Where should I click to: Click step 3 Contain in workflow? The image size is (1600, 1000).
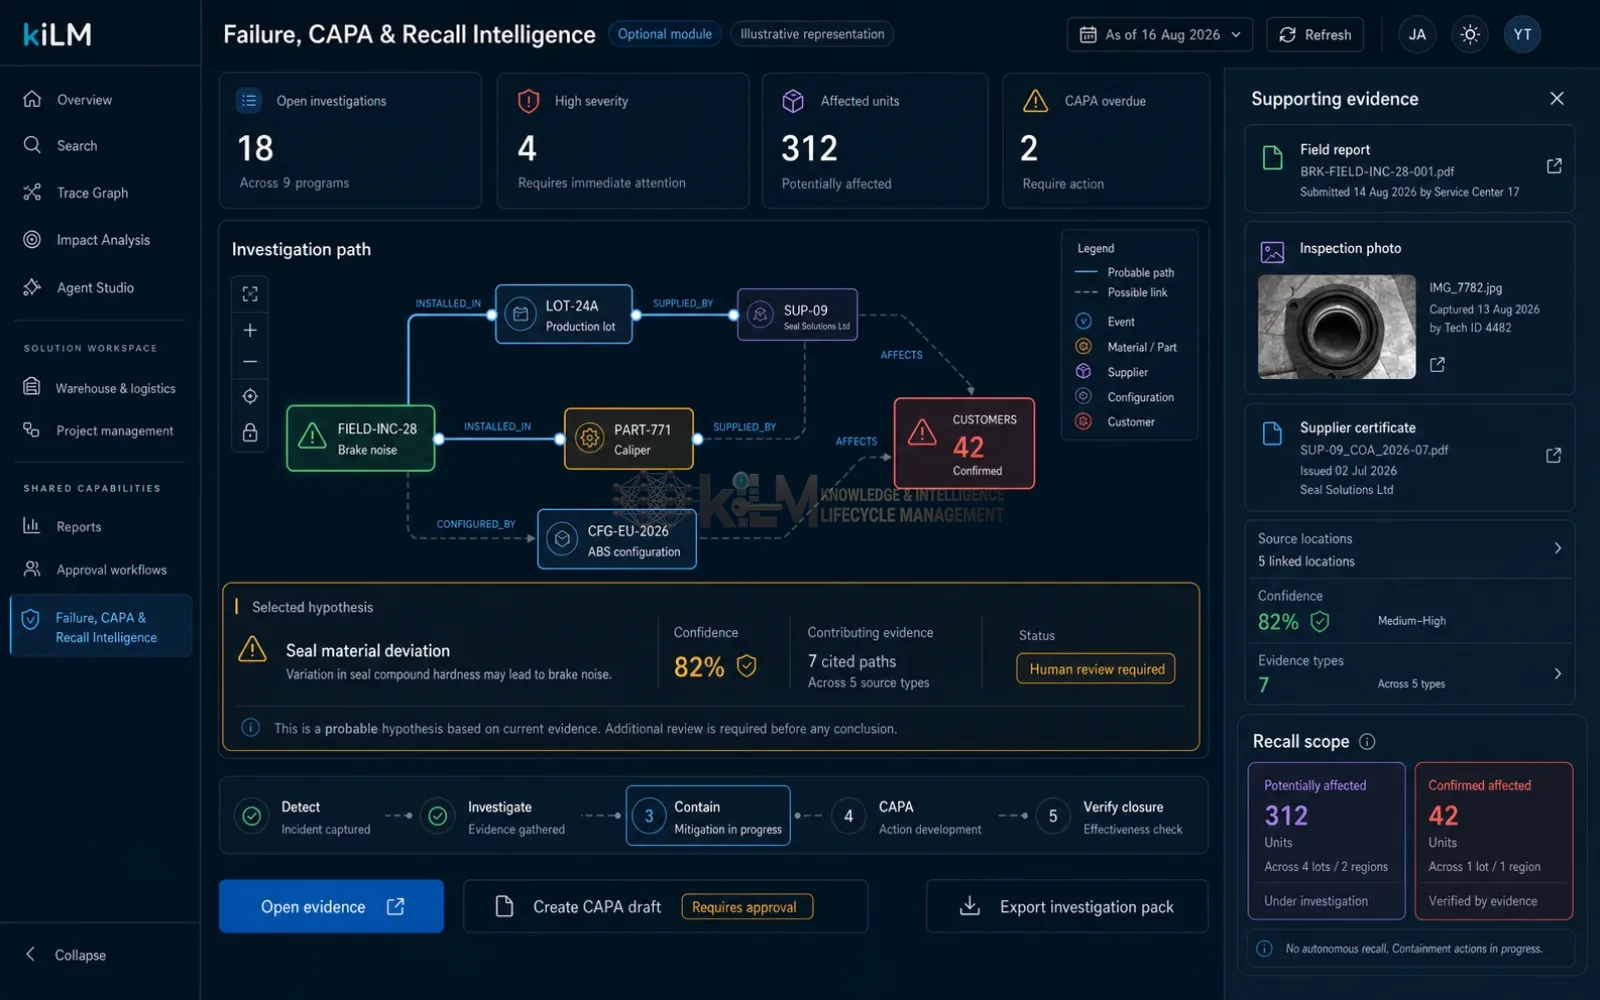[708, 816]
